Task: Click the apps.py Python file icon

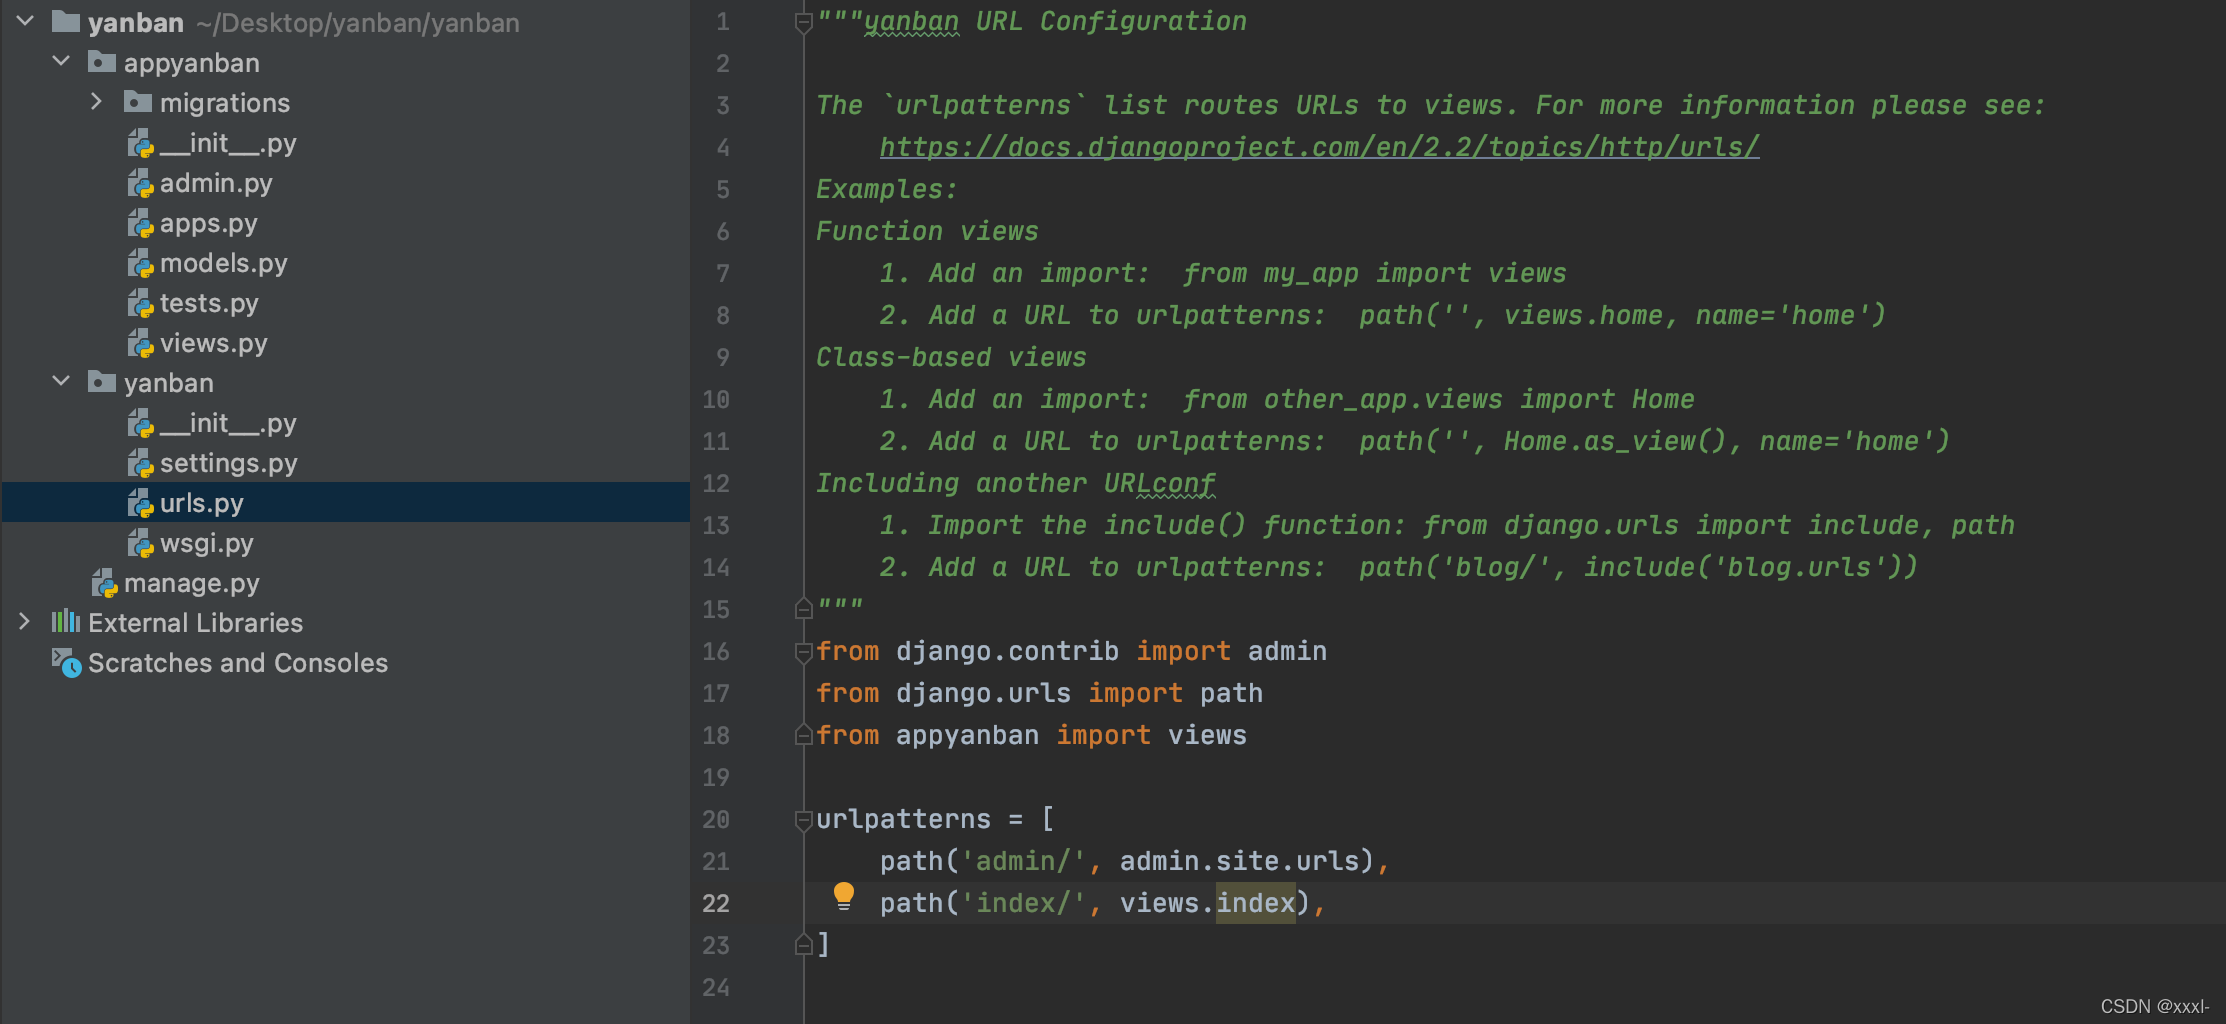Action: 140,223
